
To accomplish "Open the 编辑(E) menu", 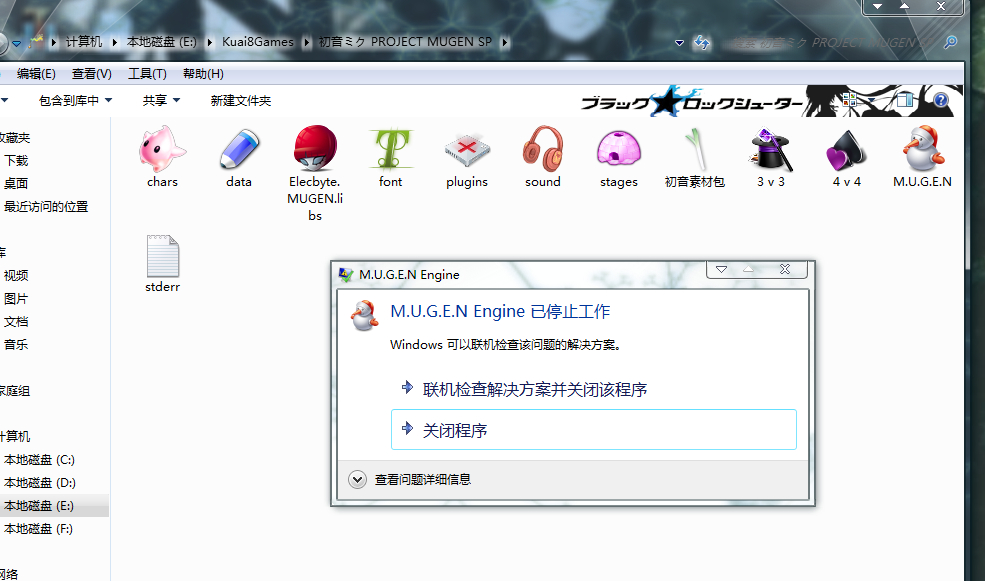I will coord(36,73).
